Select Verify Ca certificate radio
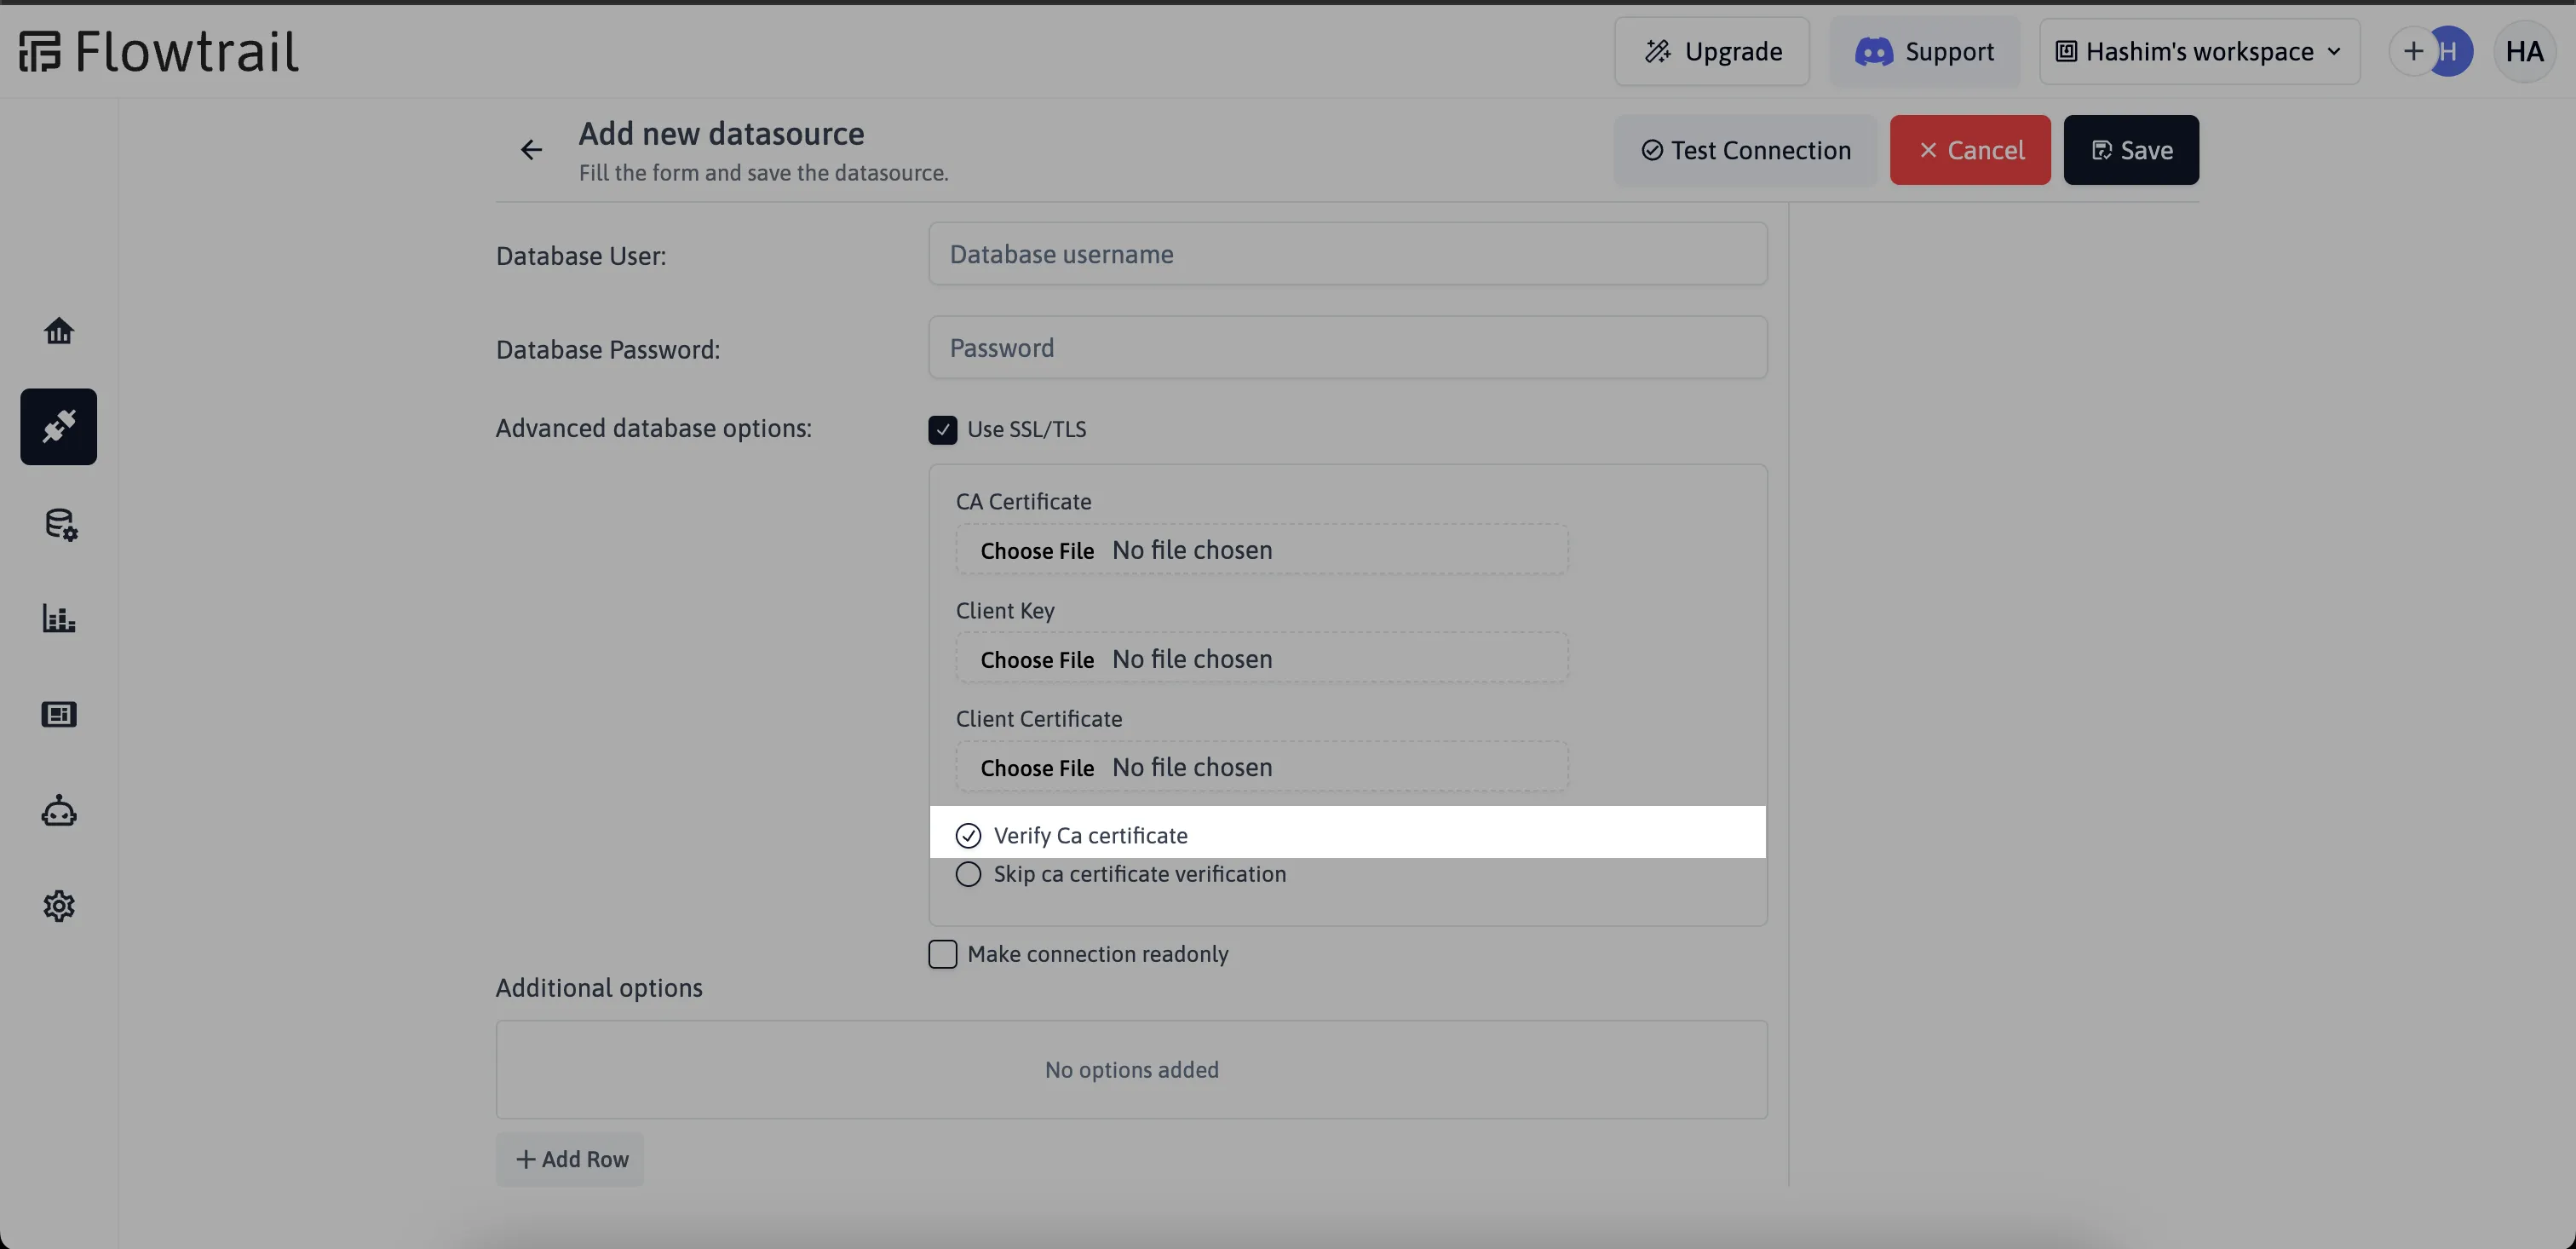Image resolution: width=2576 pixels, height=1249 pixels. click(968, 835)
